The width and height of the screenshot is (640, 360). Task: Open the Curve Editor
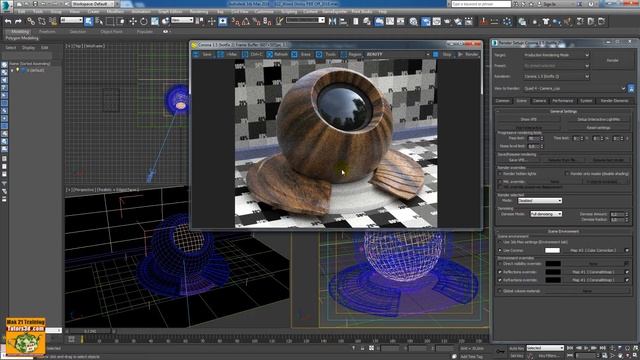pyautogui.click(x=390, y=21)
